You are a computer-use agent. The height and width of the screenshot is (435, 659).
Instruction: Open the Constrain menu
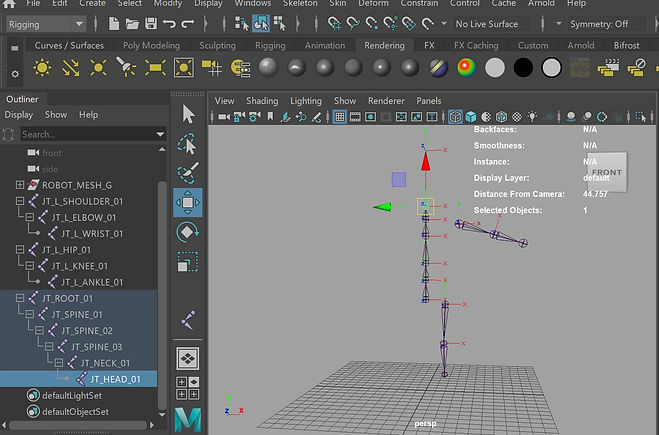419,4
